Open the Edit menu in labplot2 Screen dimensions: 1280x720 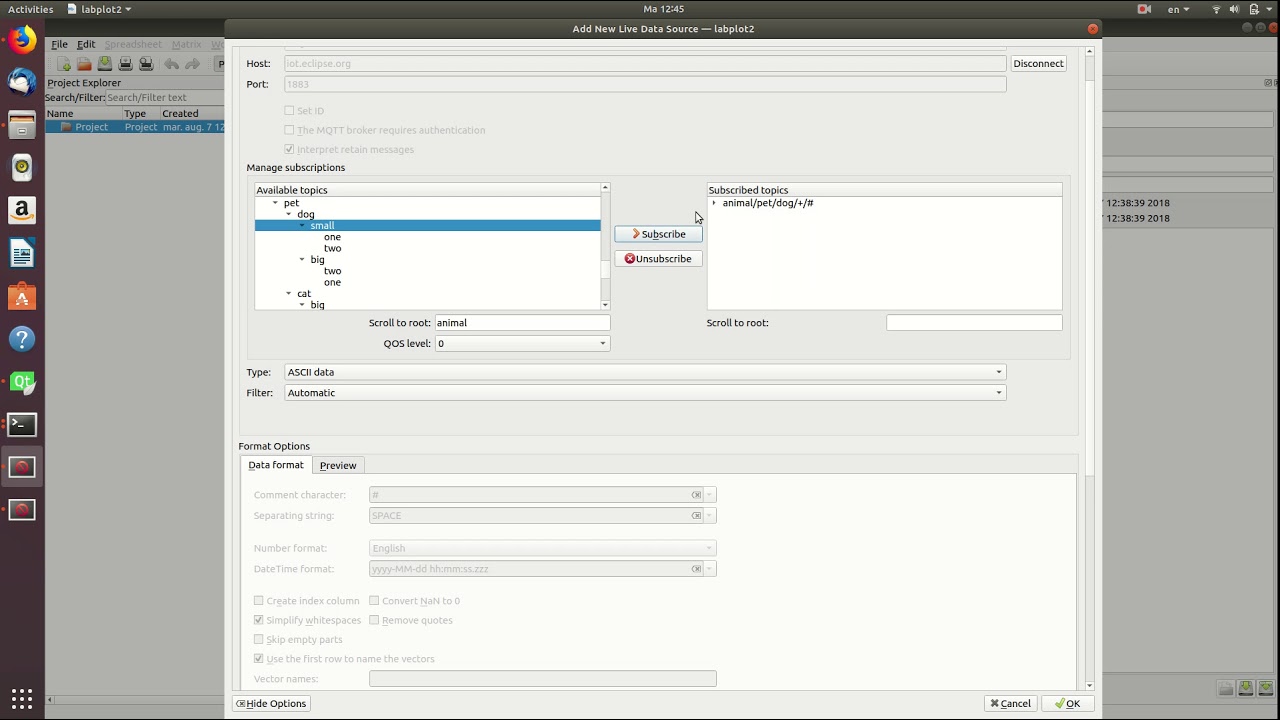[x=86, y=44]
